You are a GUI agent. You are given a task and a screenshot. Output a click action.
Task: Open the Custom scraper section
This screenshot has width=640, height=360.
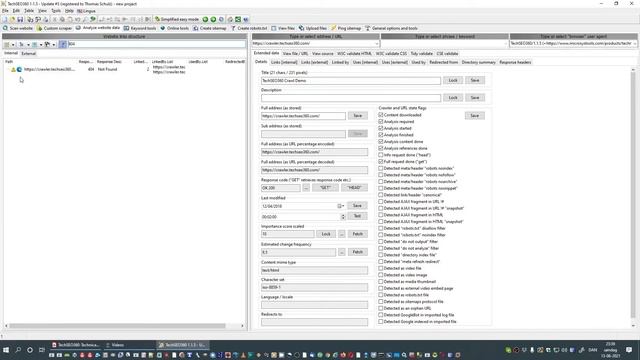[54, 28]
